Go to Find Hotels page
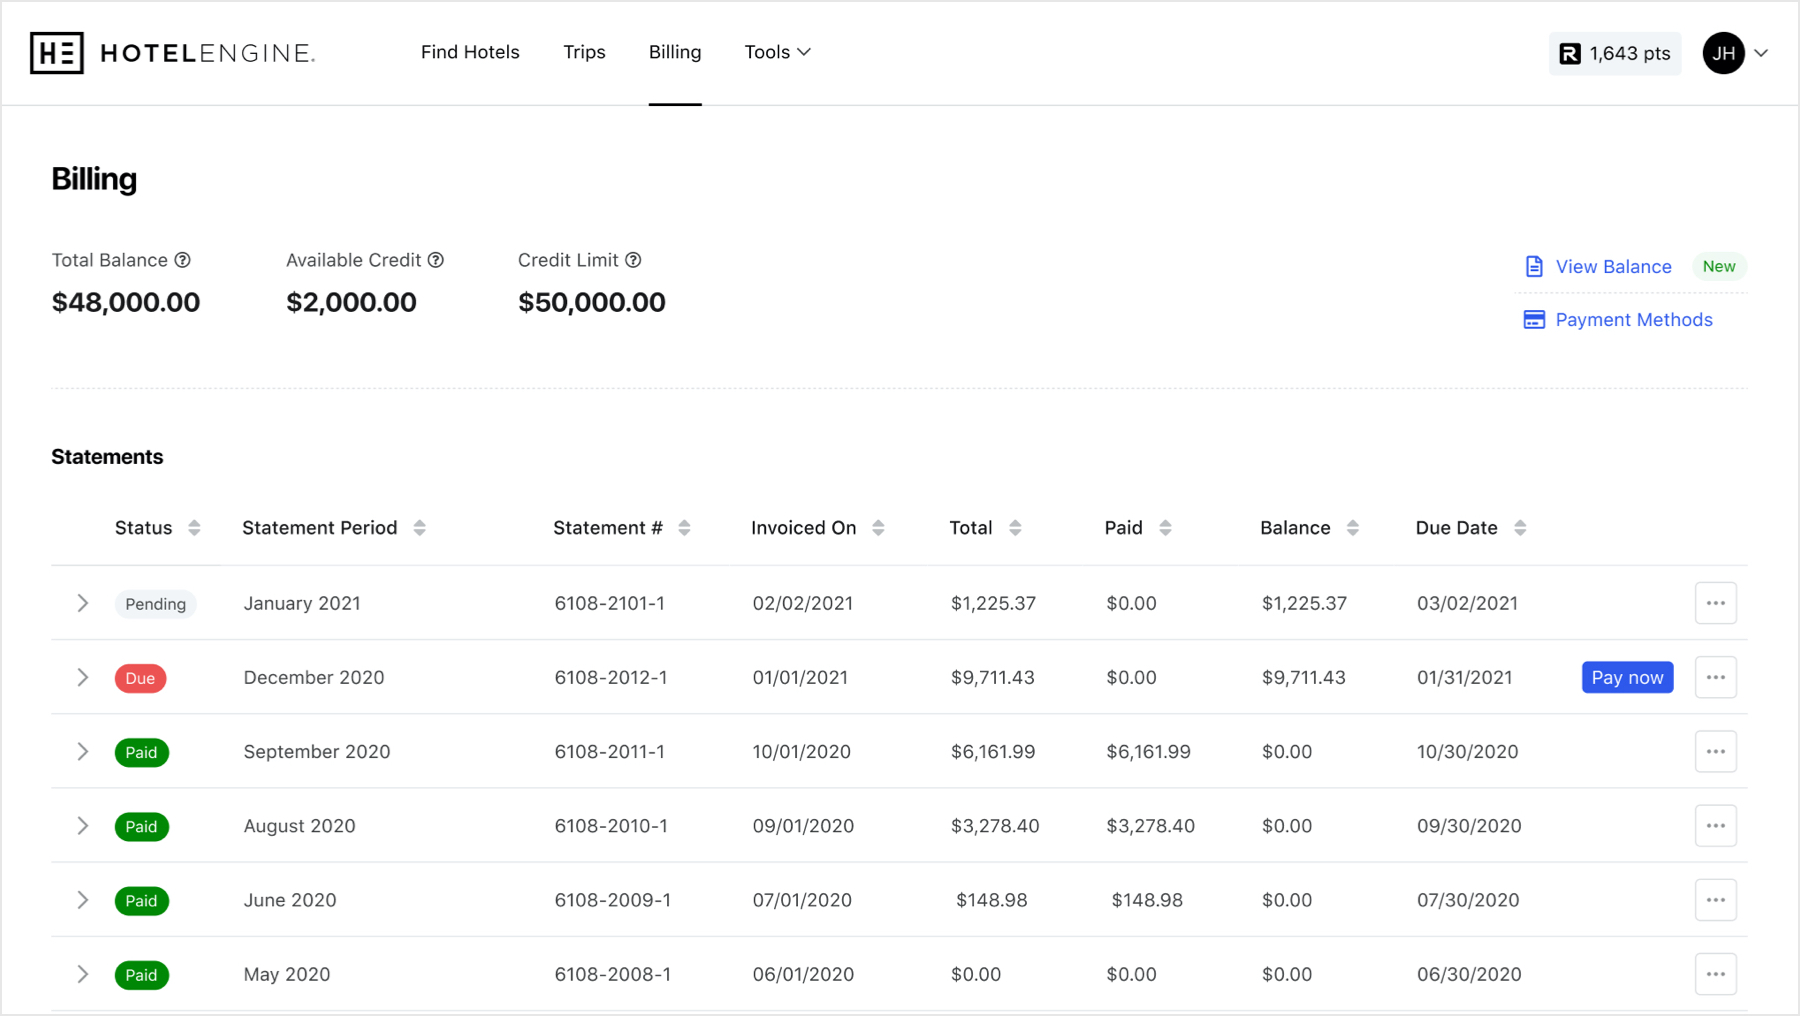Screen dimensions: 1800x1016 click(x=470, y=52)
